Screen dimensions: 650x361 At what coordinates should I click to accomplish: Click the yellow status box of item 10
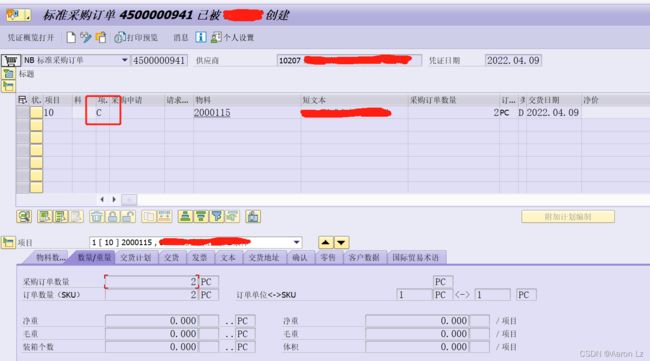tap(36, 113)
